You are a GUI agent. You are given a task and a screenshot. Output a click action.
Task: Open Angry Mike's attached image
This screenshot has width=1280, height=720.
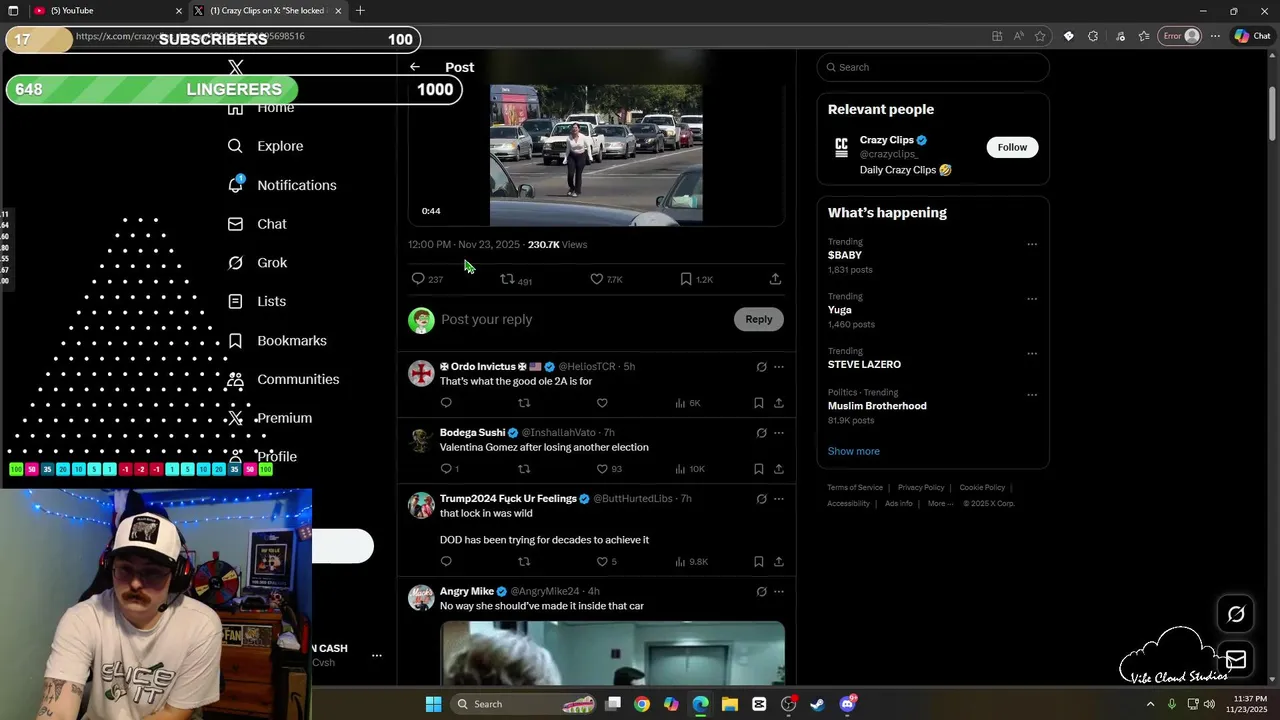pyautogui.click(x=612, y=653)
